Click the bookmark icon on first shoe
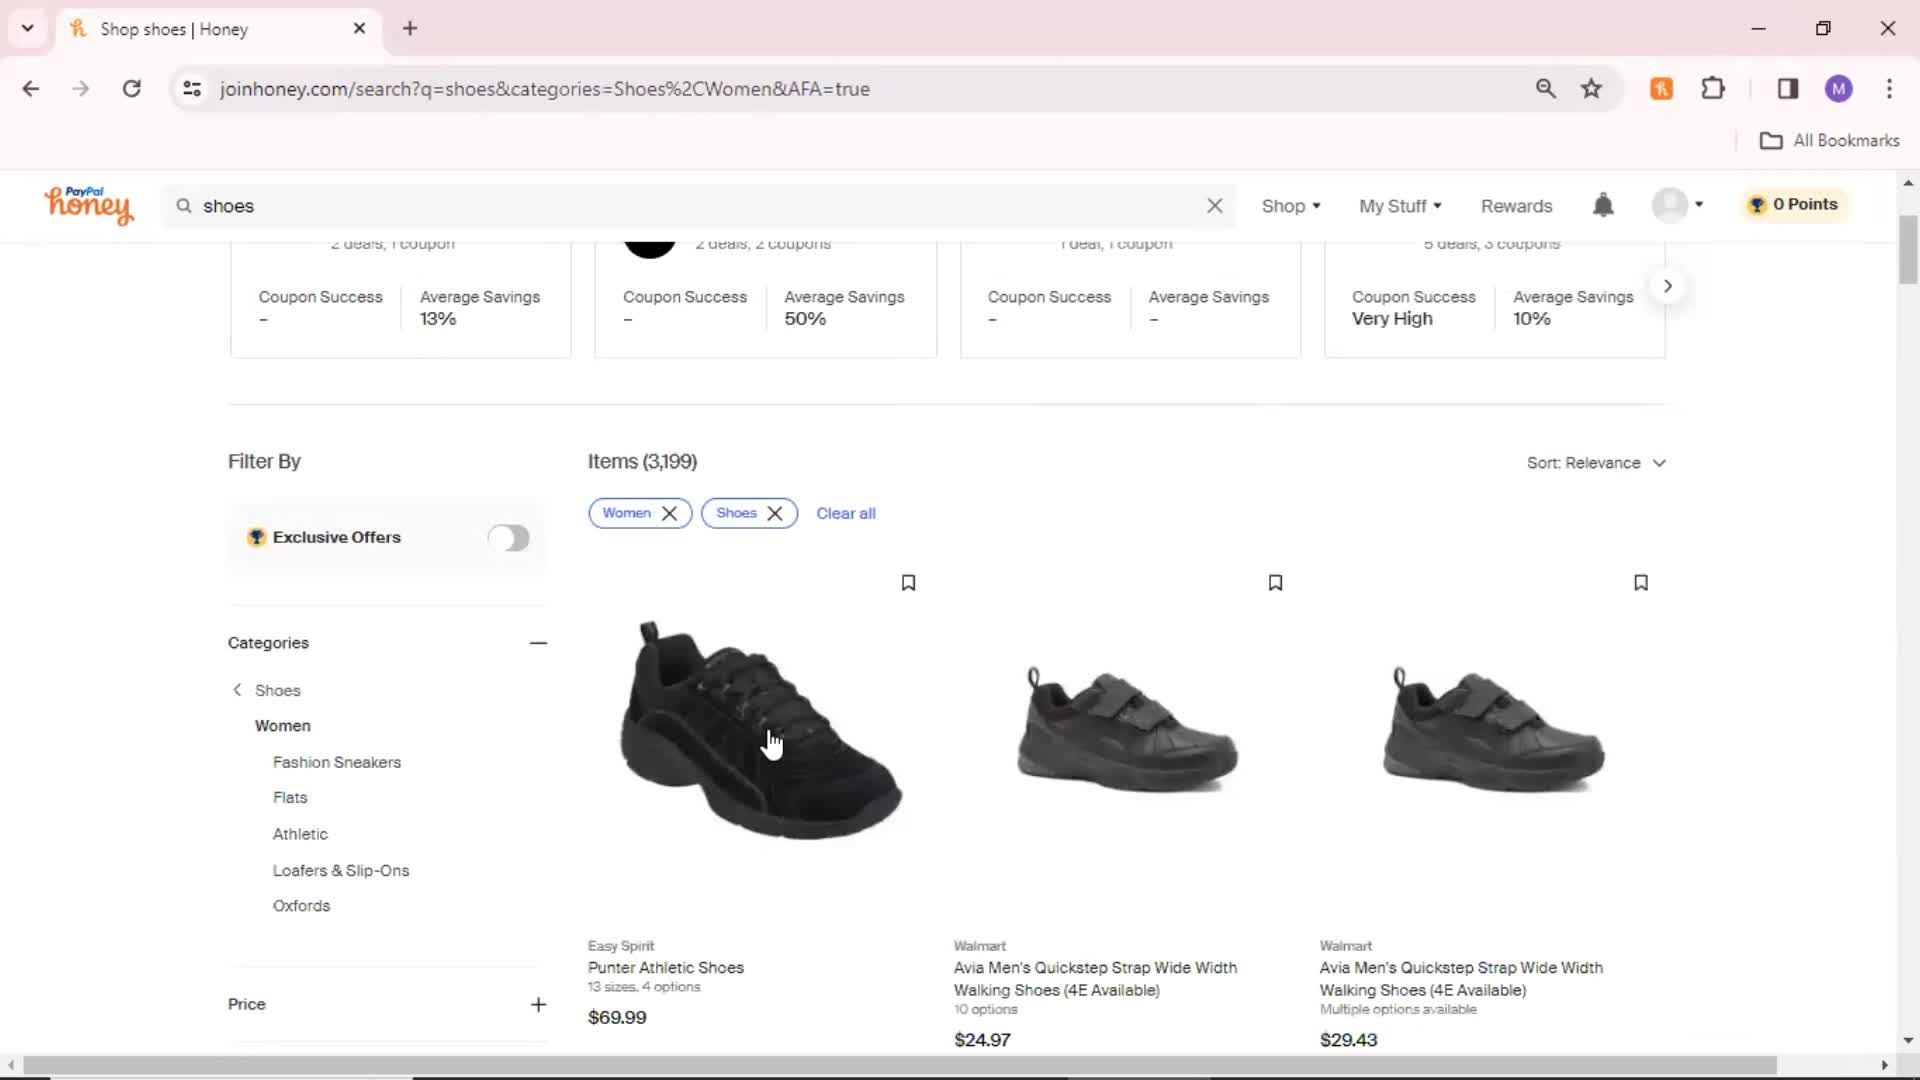This screenshot has width=1920, height=1080. (907, 583)
